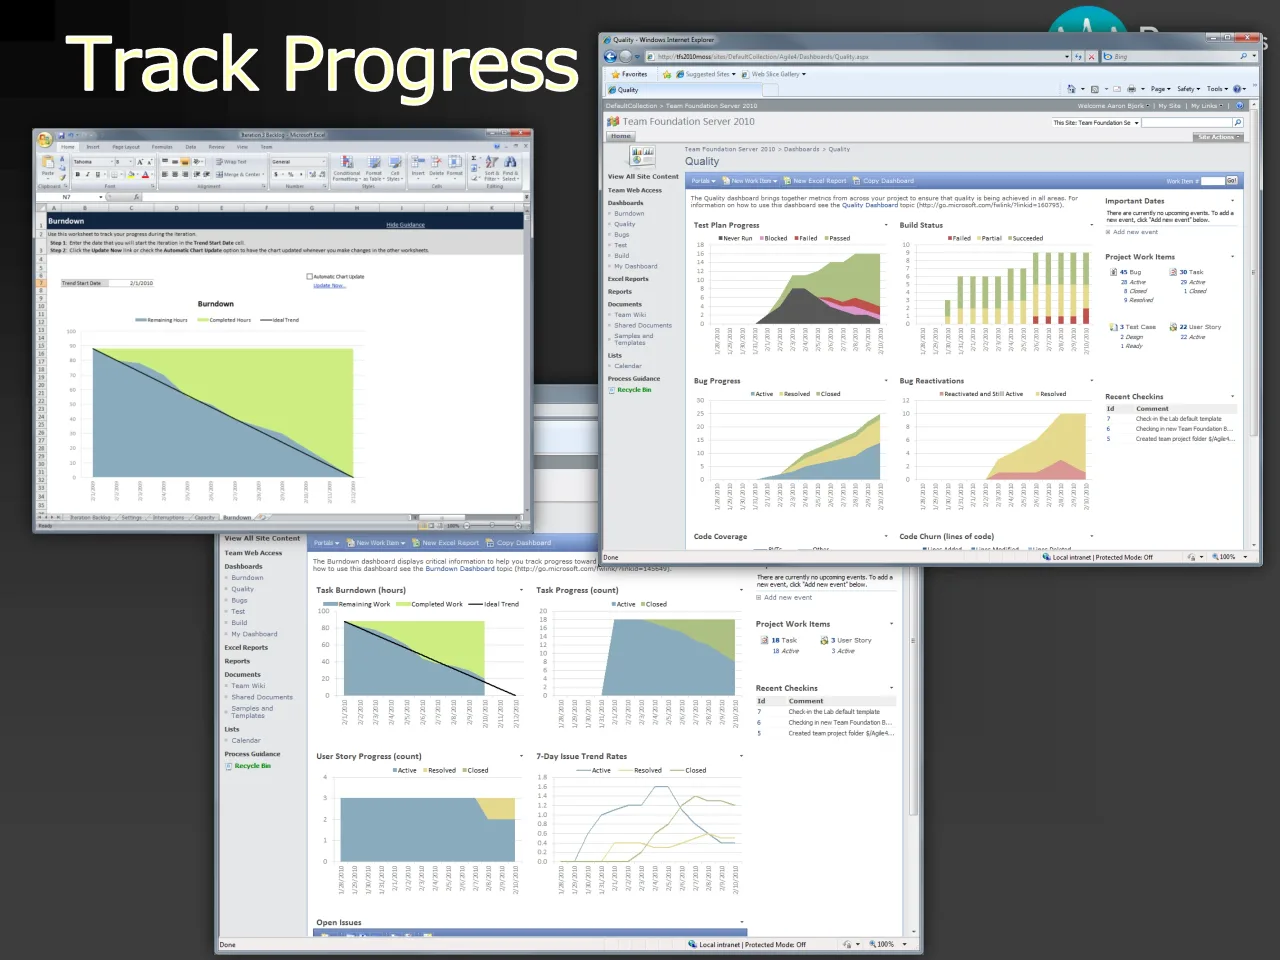Image resolution: width=1280 pixels, height=960 pixels.
Task: Click the search magnifier beside site search box
Action: pos(1237,123)
